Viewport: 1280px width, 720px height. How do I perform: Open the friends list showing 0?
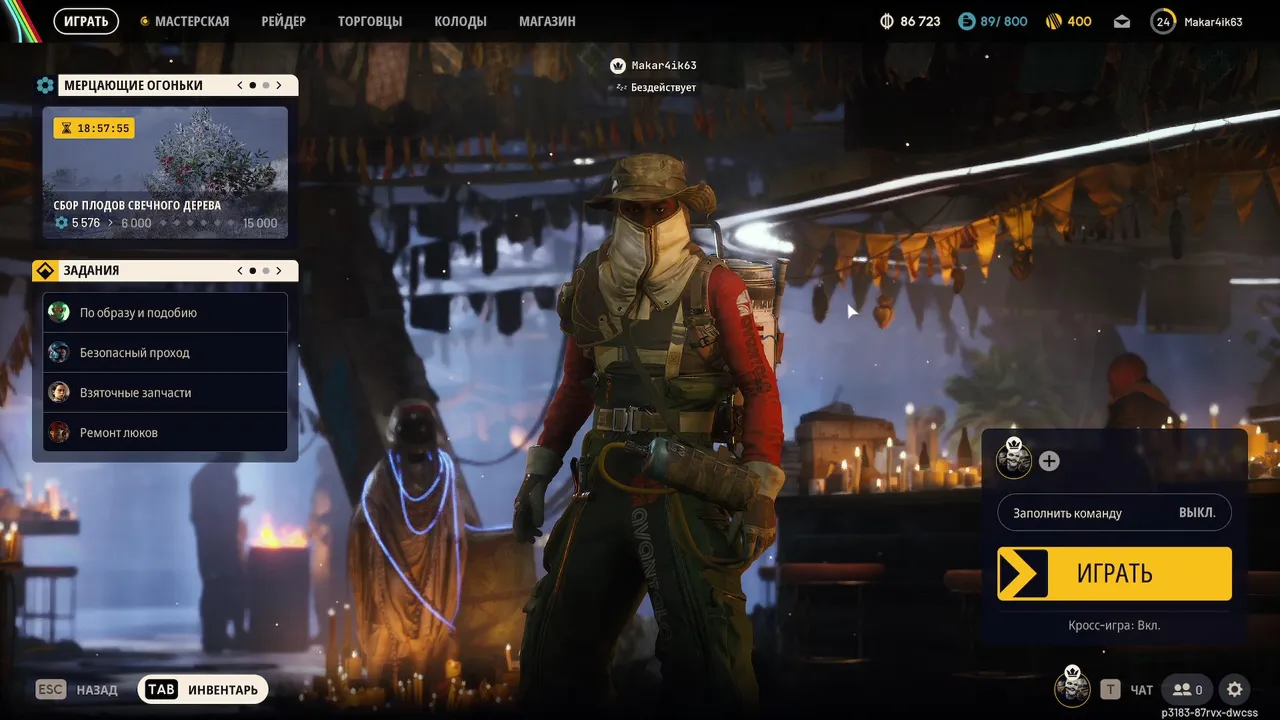click(1188, 689)
